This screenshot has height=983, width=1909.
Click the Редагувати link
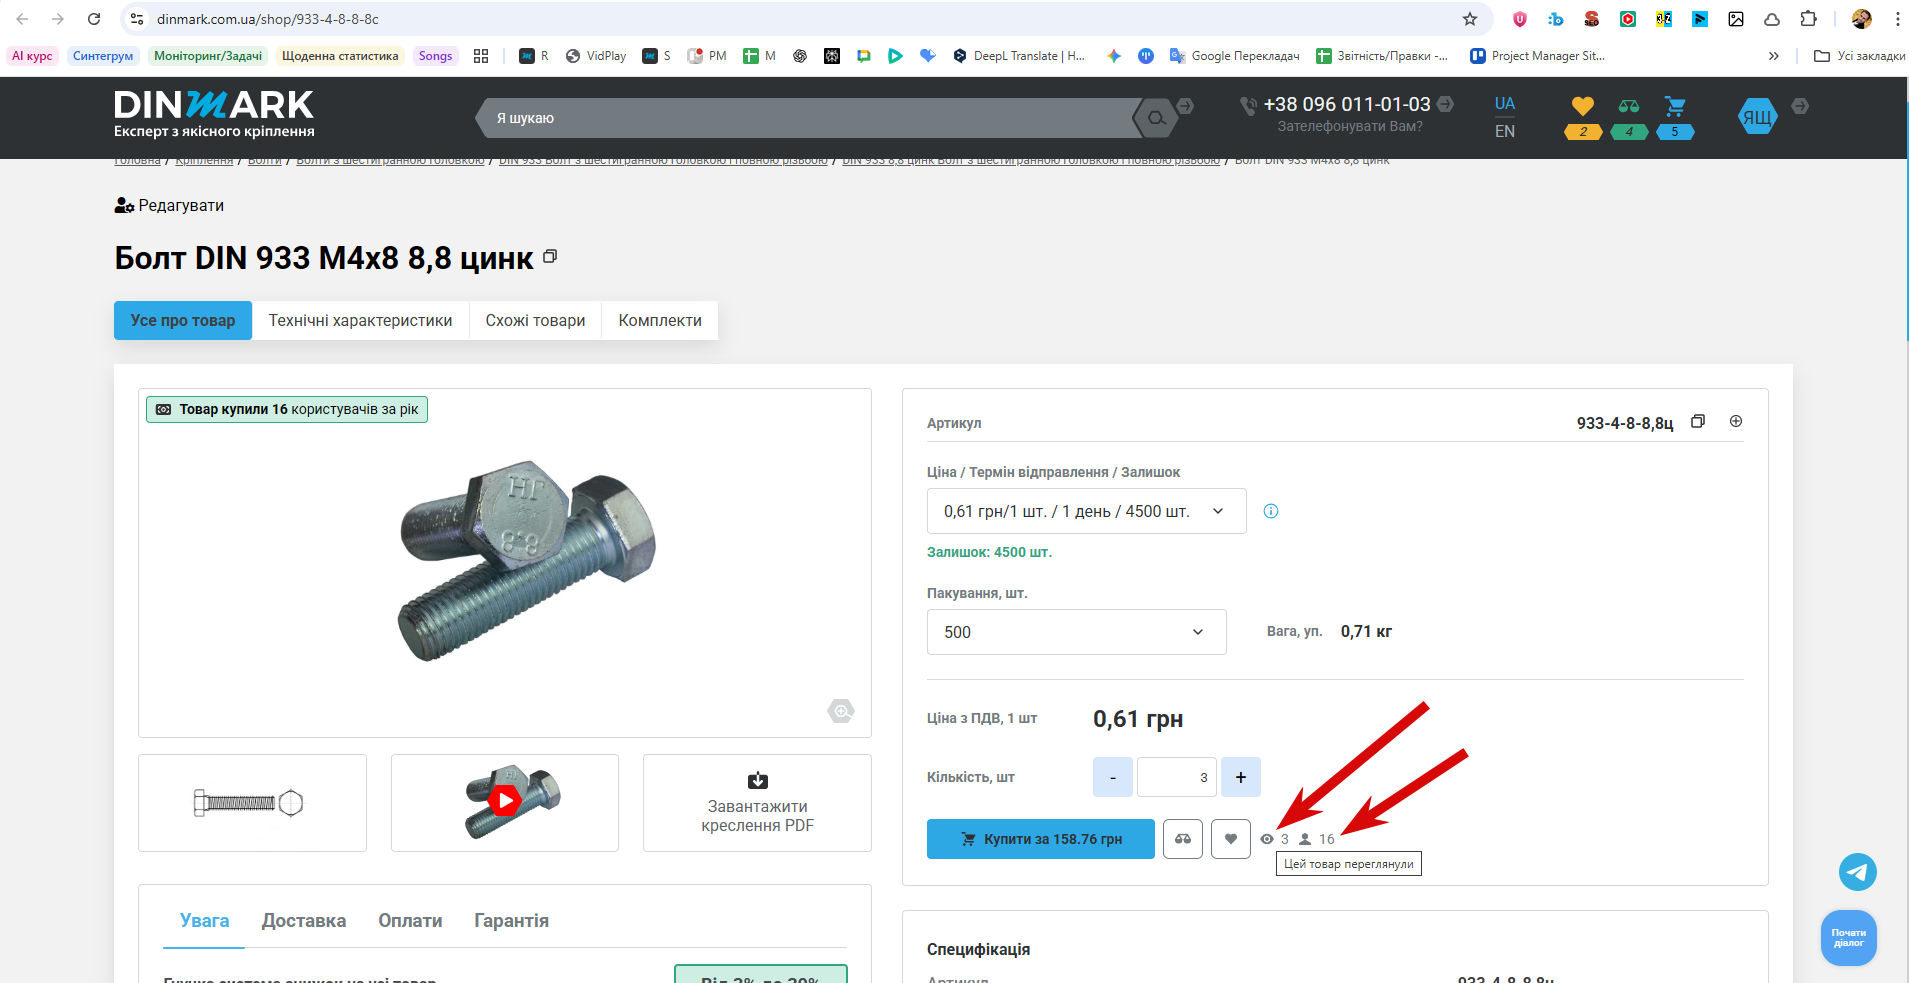[x=181, y=205]
